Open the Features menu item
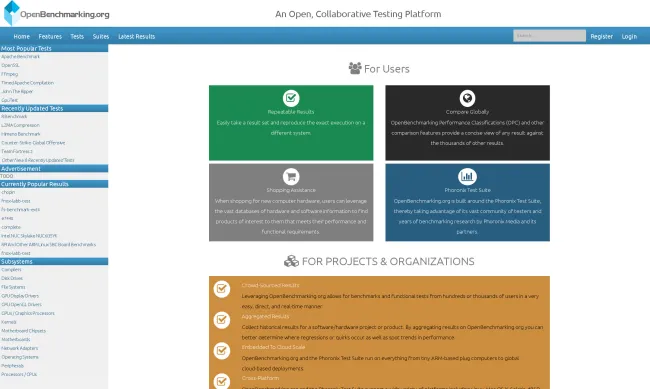650x389 pixels. (x=50, y=36)
